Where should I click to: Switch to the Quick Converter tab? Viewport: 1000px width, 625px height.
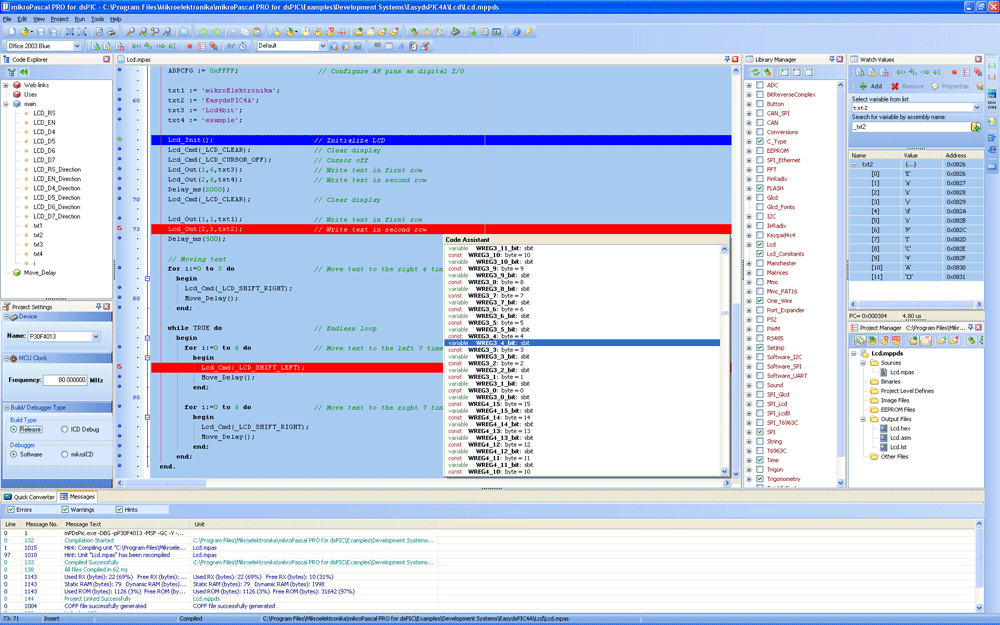(29, 497)
